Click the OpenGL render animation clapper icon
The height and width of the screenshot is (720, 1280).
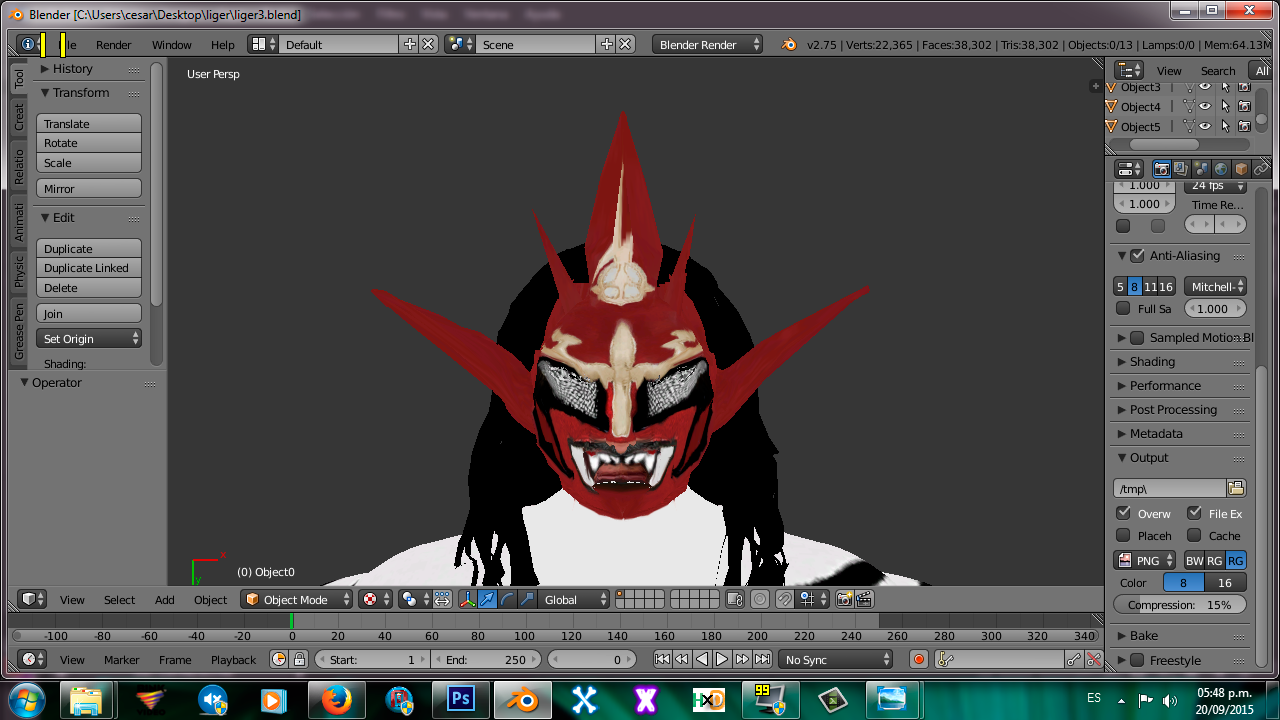865,599
